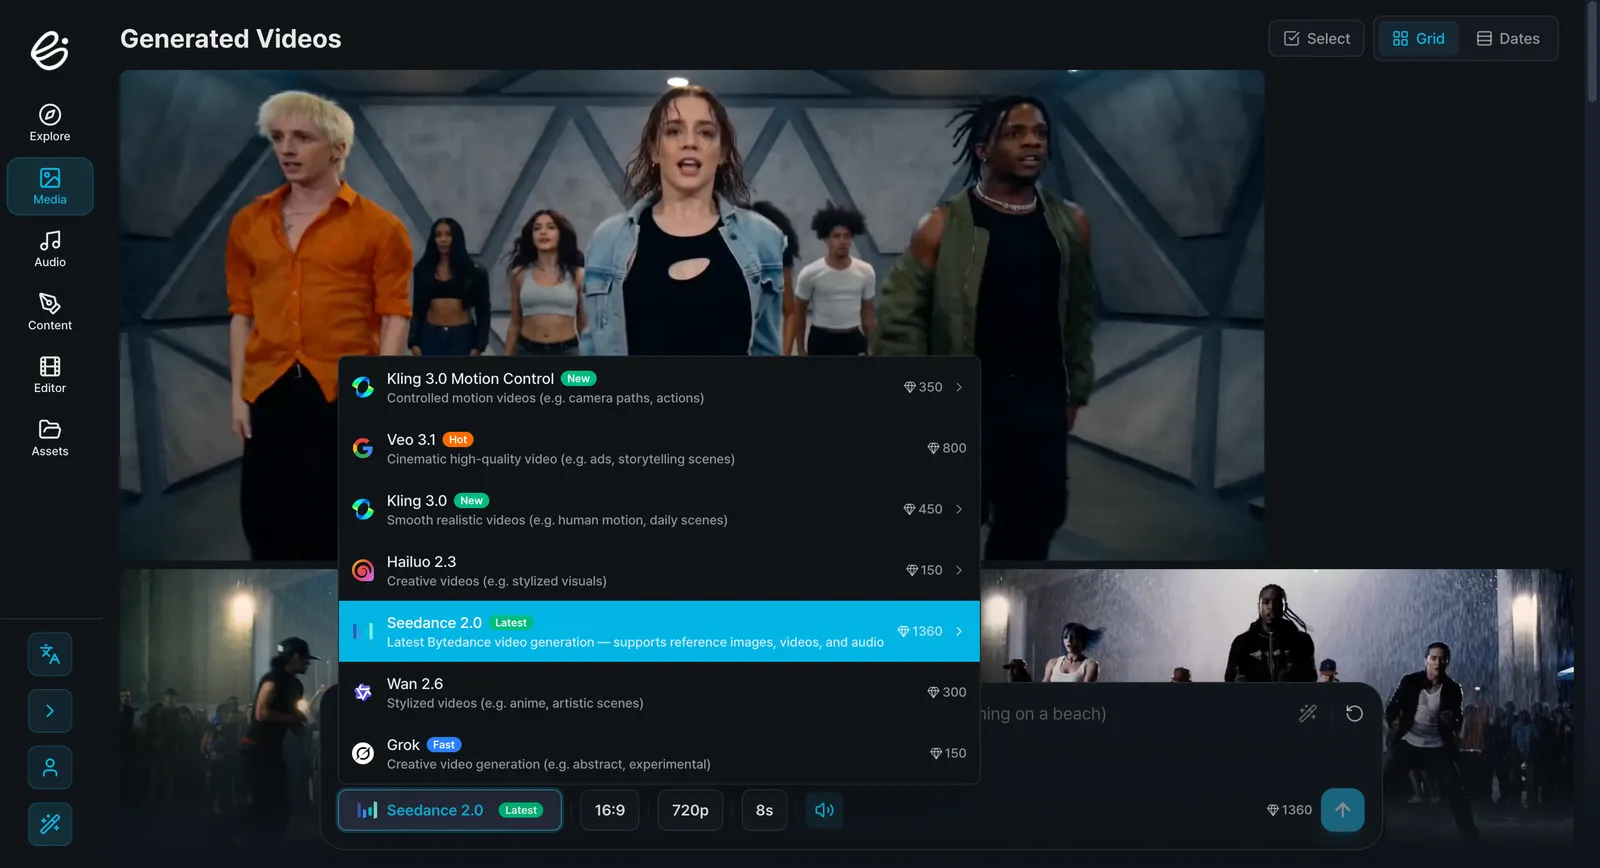Image resolution: width=1600 pixels, height=868 pixels.
Task: Open the Media section
Action: tap(50, 186)
